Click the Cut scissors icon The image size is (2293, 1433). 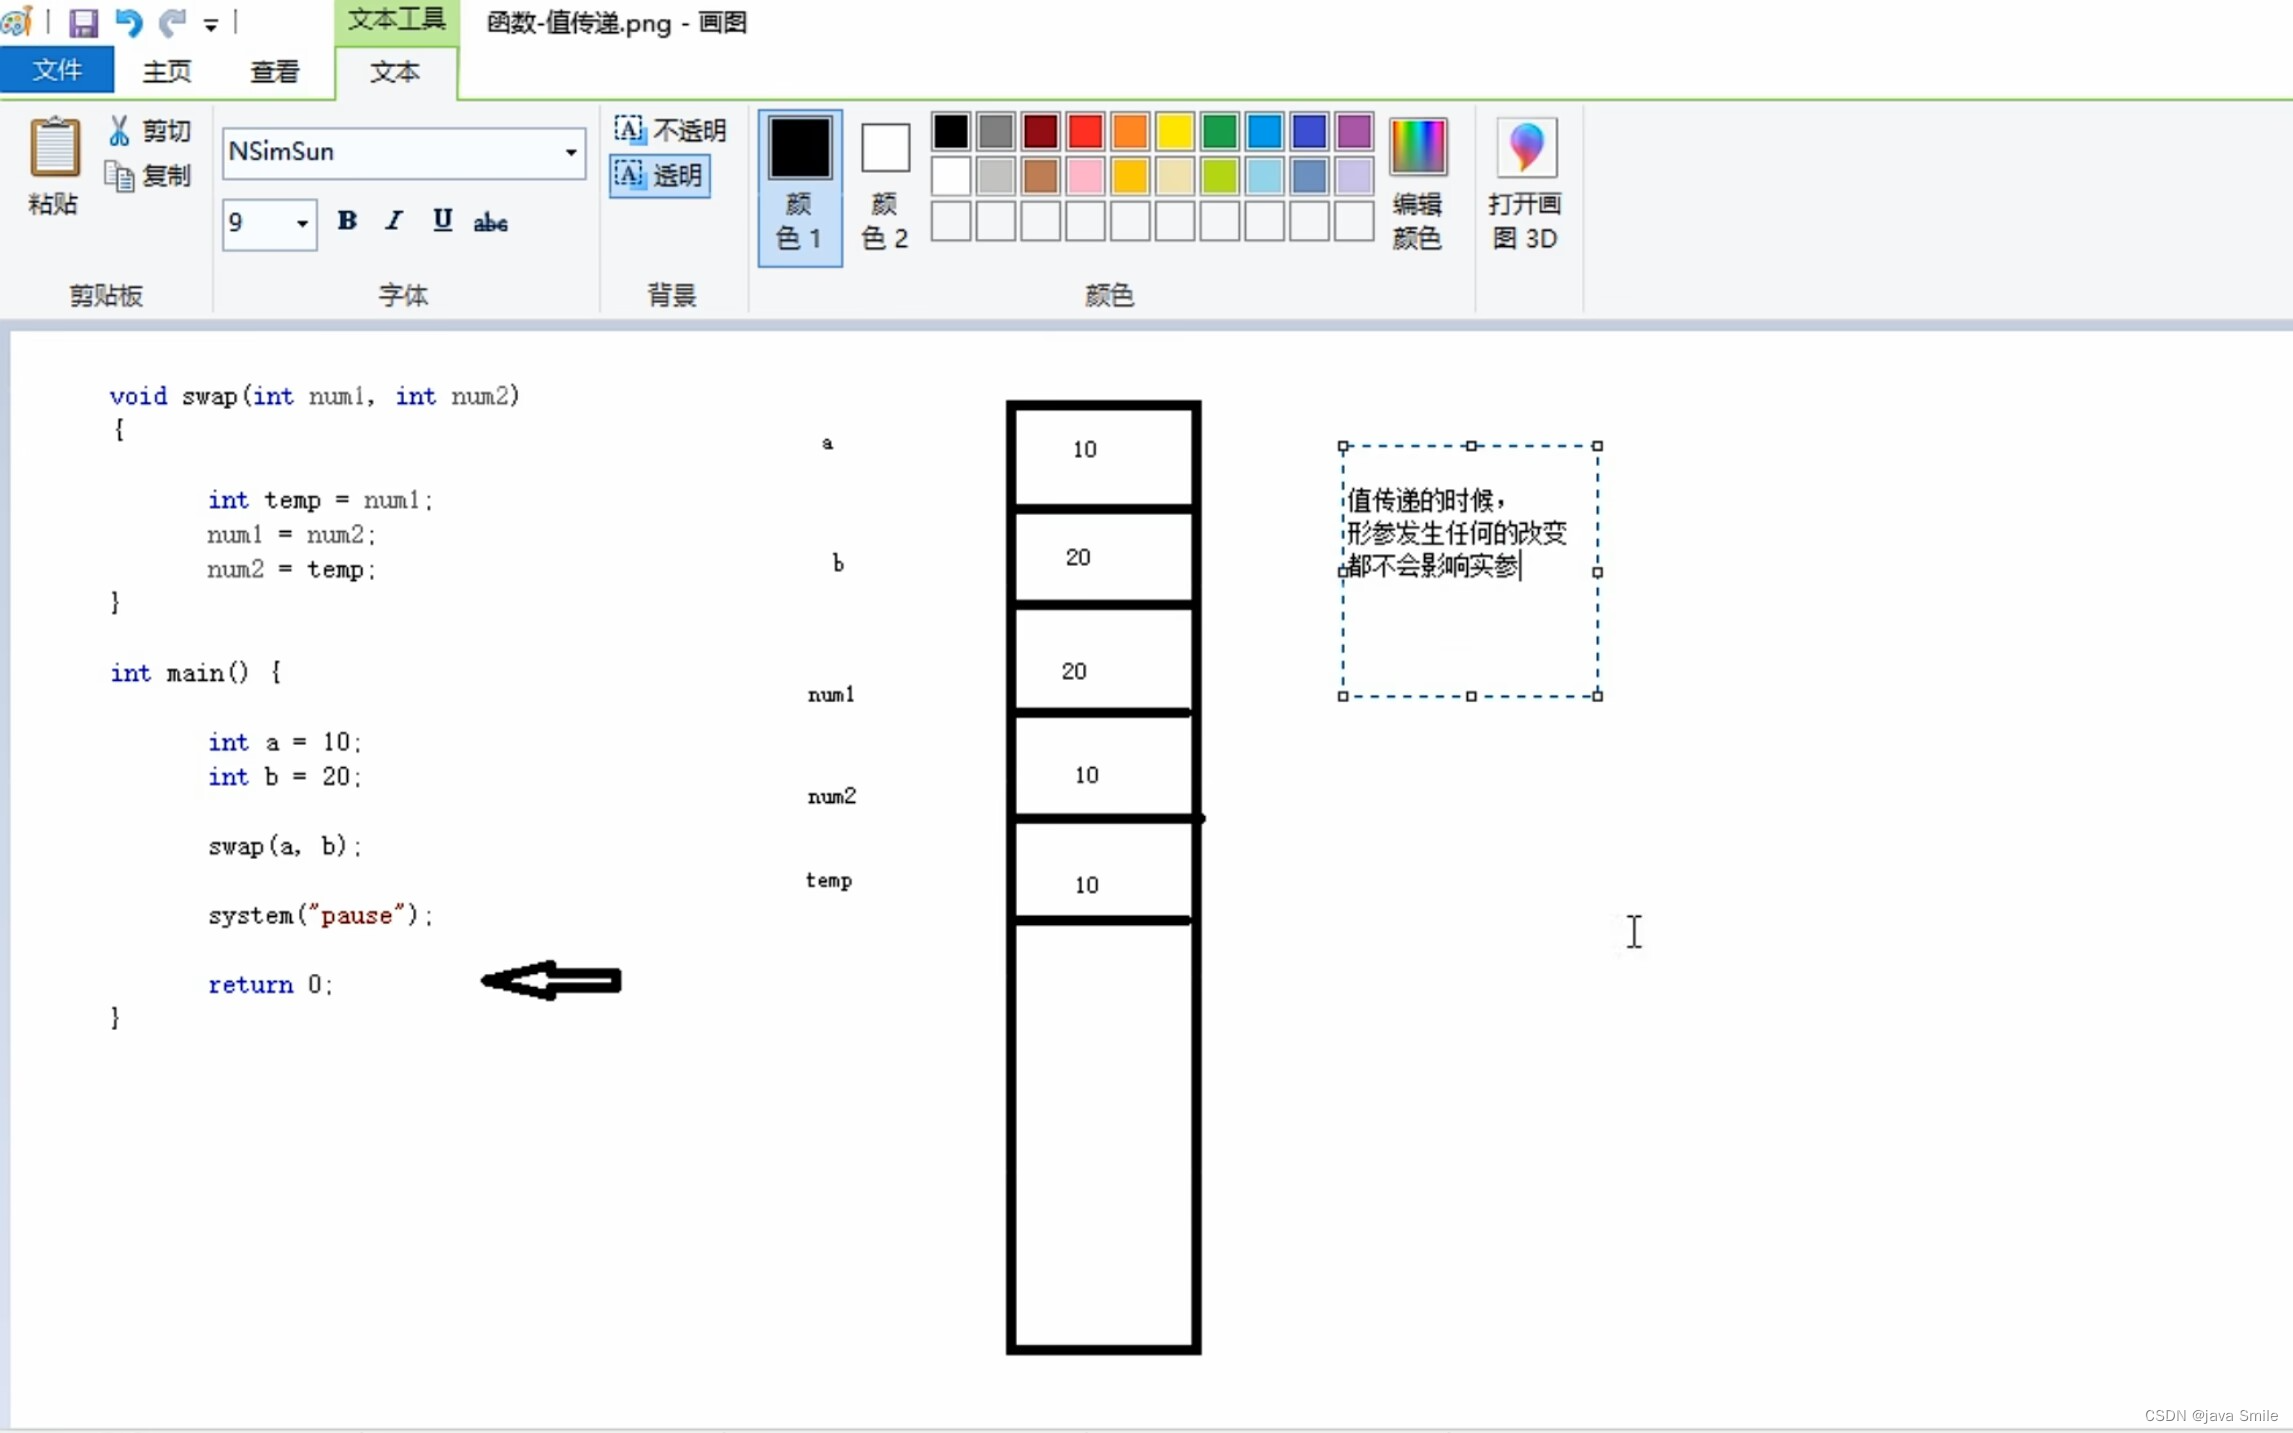point(119,130)
